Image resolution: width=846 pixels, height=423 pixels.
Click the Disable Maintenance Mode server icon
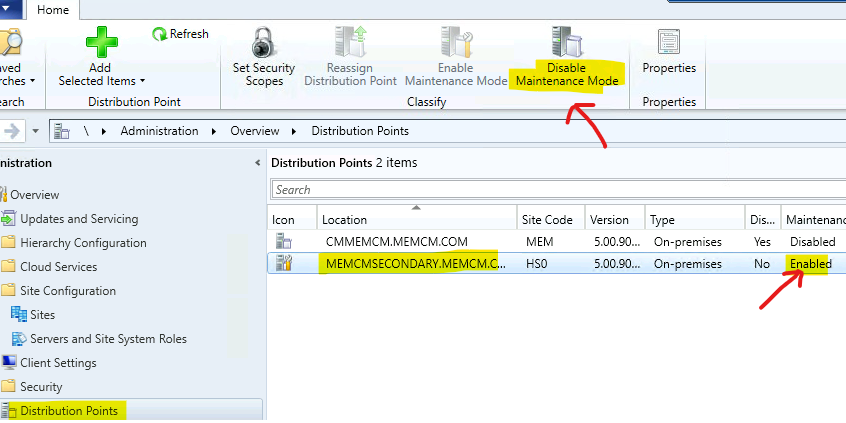click(x=567, y=43)
